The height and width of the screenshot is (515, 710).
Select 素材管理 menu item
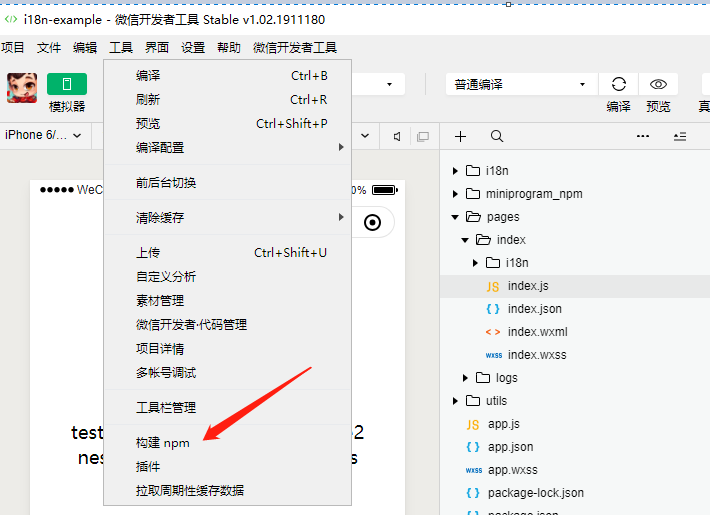pyautogui.click(x=227, y=301)
